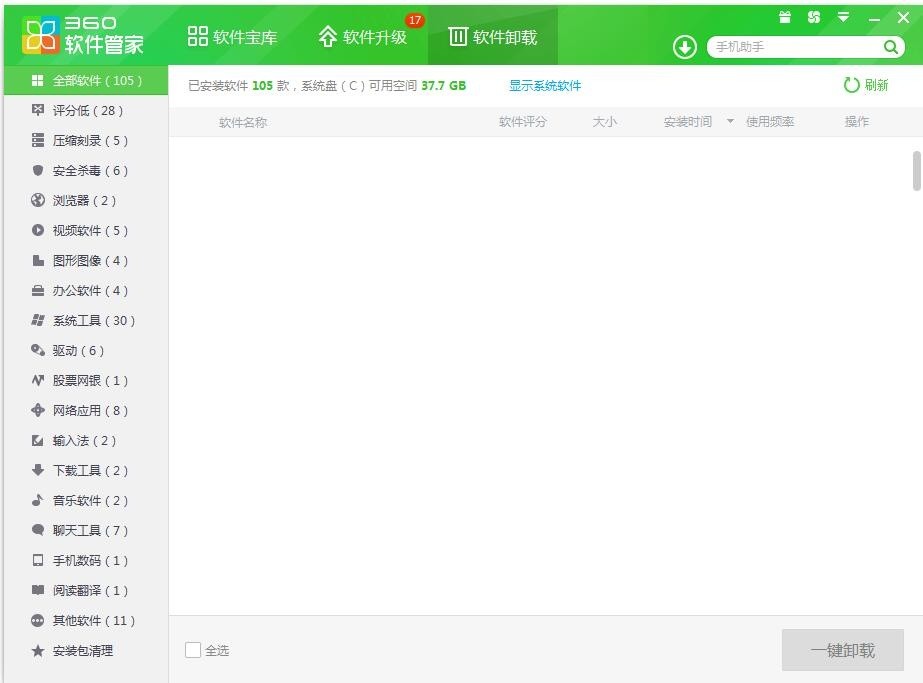Enable the 全选 select-all checkbox
The width and height of the screenshot is (923, 683).
[x=192, y=650]
